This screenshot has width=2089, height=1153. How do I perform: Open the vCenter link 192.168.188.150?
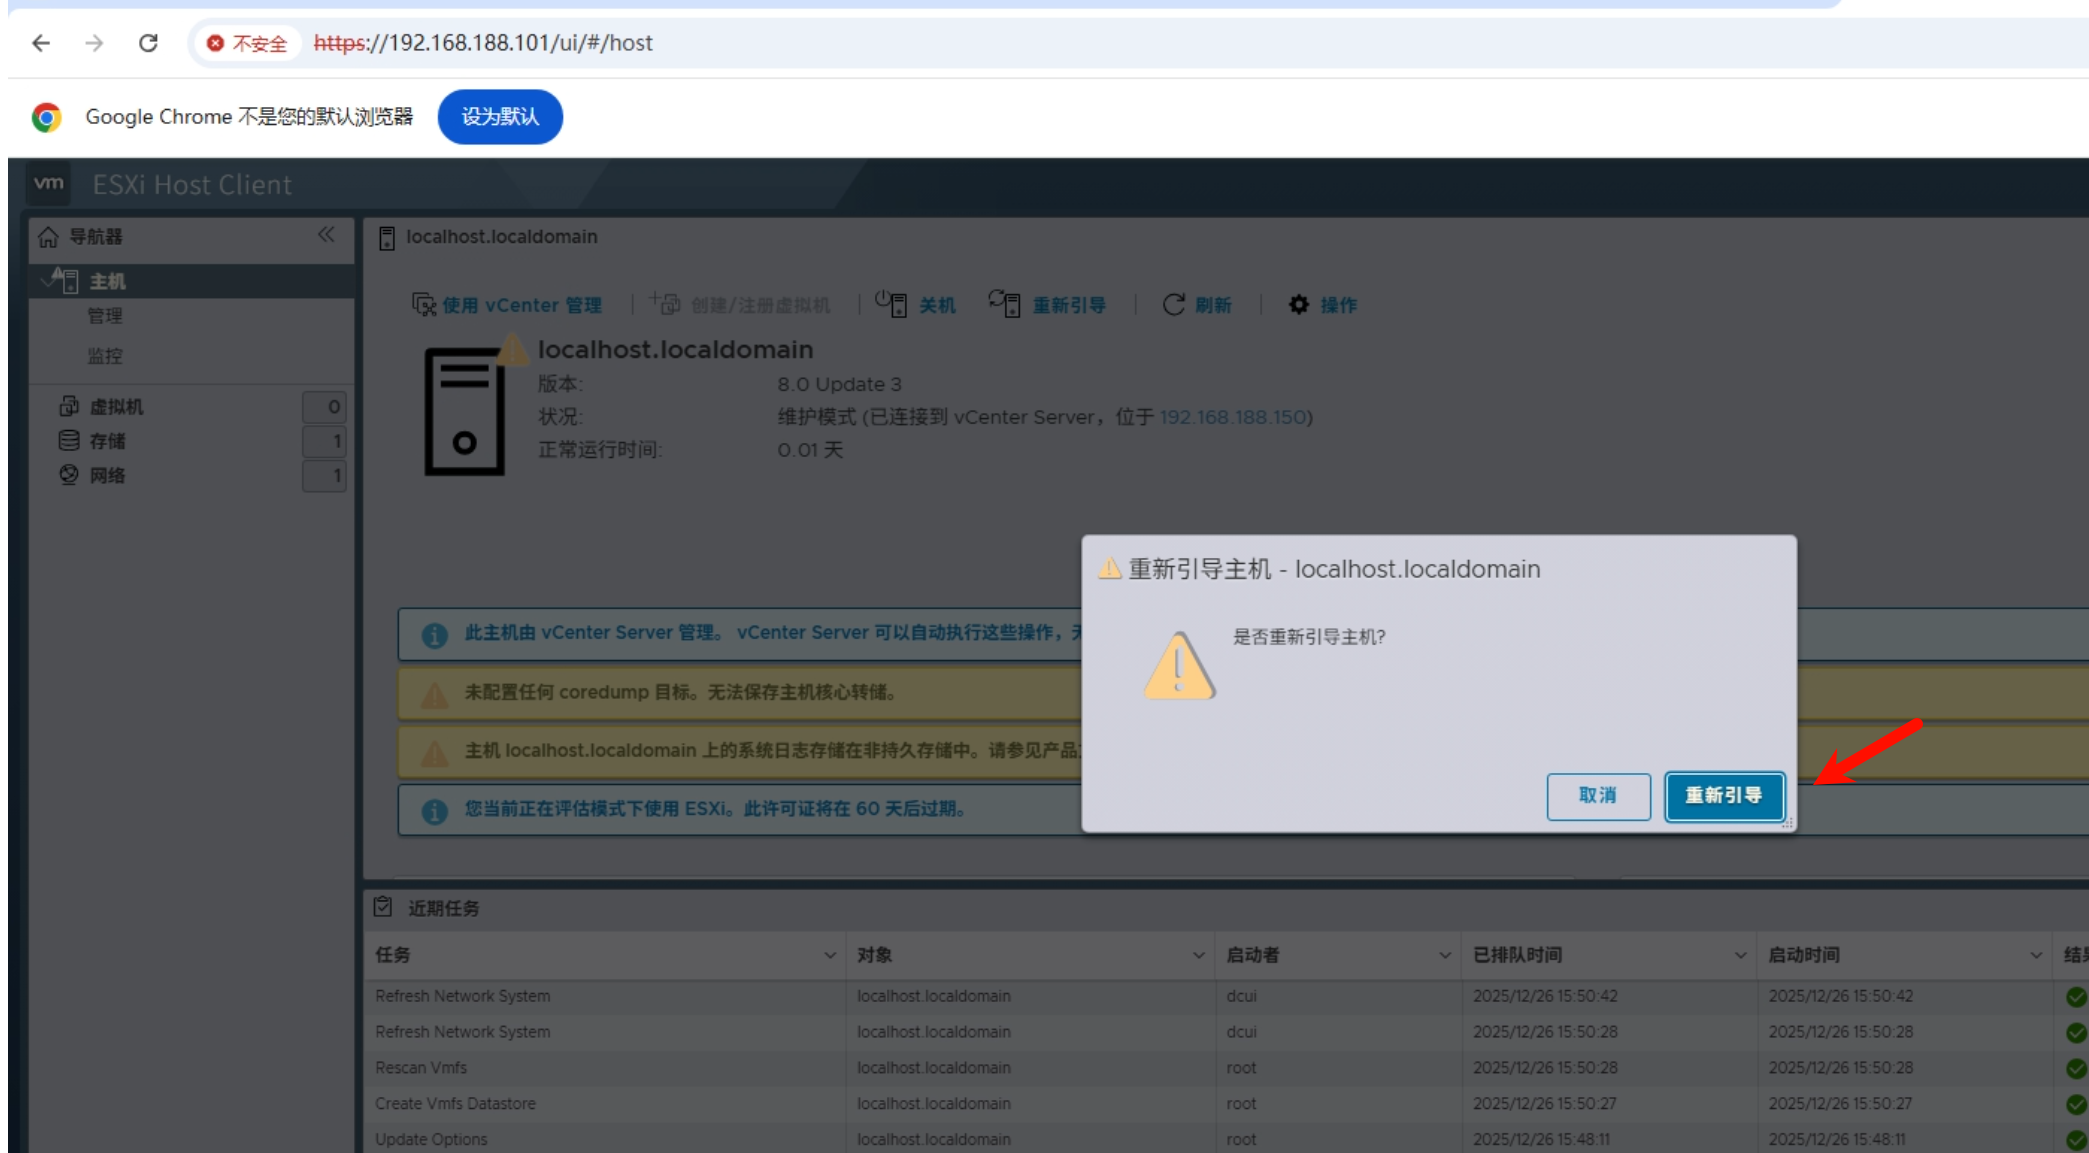(x=1232, y=417)
